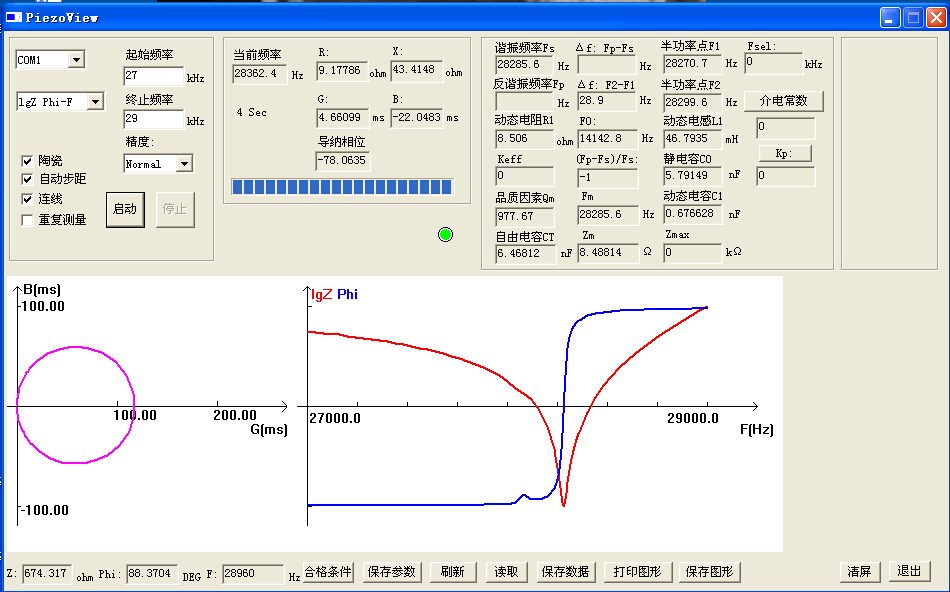Open 合格条件 settings
The height and width of the screenshot is (592, 950).
click(x=328, y=572)
